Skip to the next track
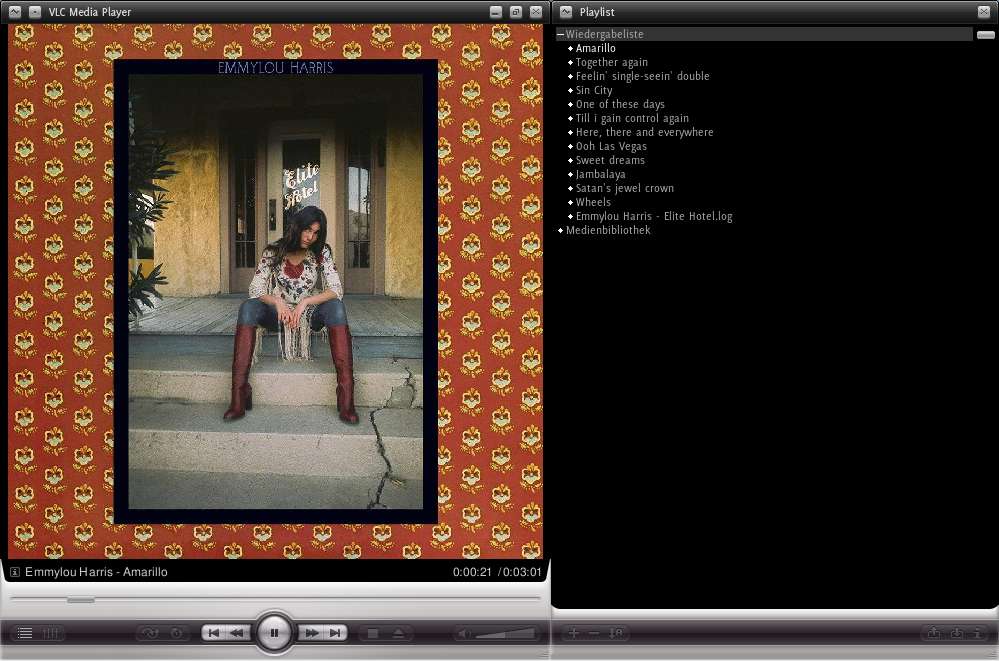999x661 pixels. (x=335, y=633)
